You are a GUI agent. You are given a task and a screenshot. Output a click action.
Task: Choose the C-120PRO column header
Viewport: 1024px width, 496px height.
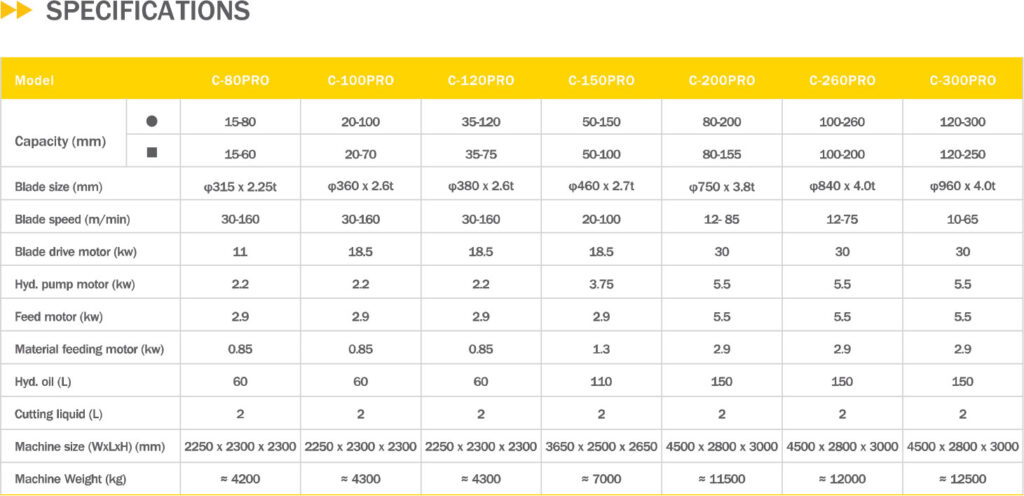pyautogui.click(x=481, y=81)
